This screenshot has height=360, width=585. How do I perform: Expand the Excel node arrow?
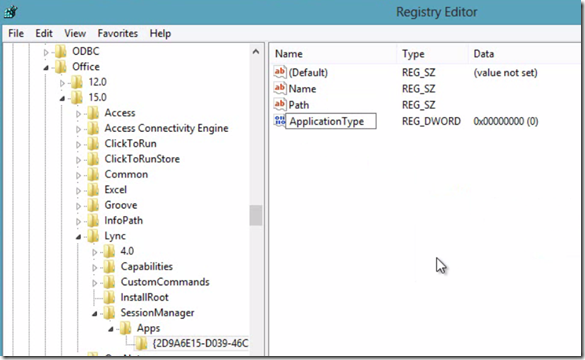click(78, 191)
